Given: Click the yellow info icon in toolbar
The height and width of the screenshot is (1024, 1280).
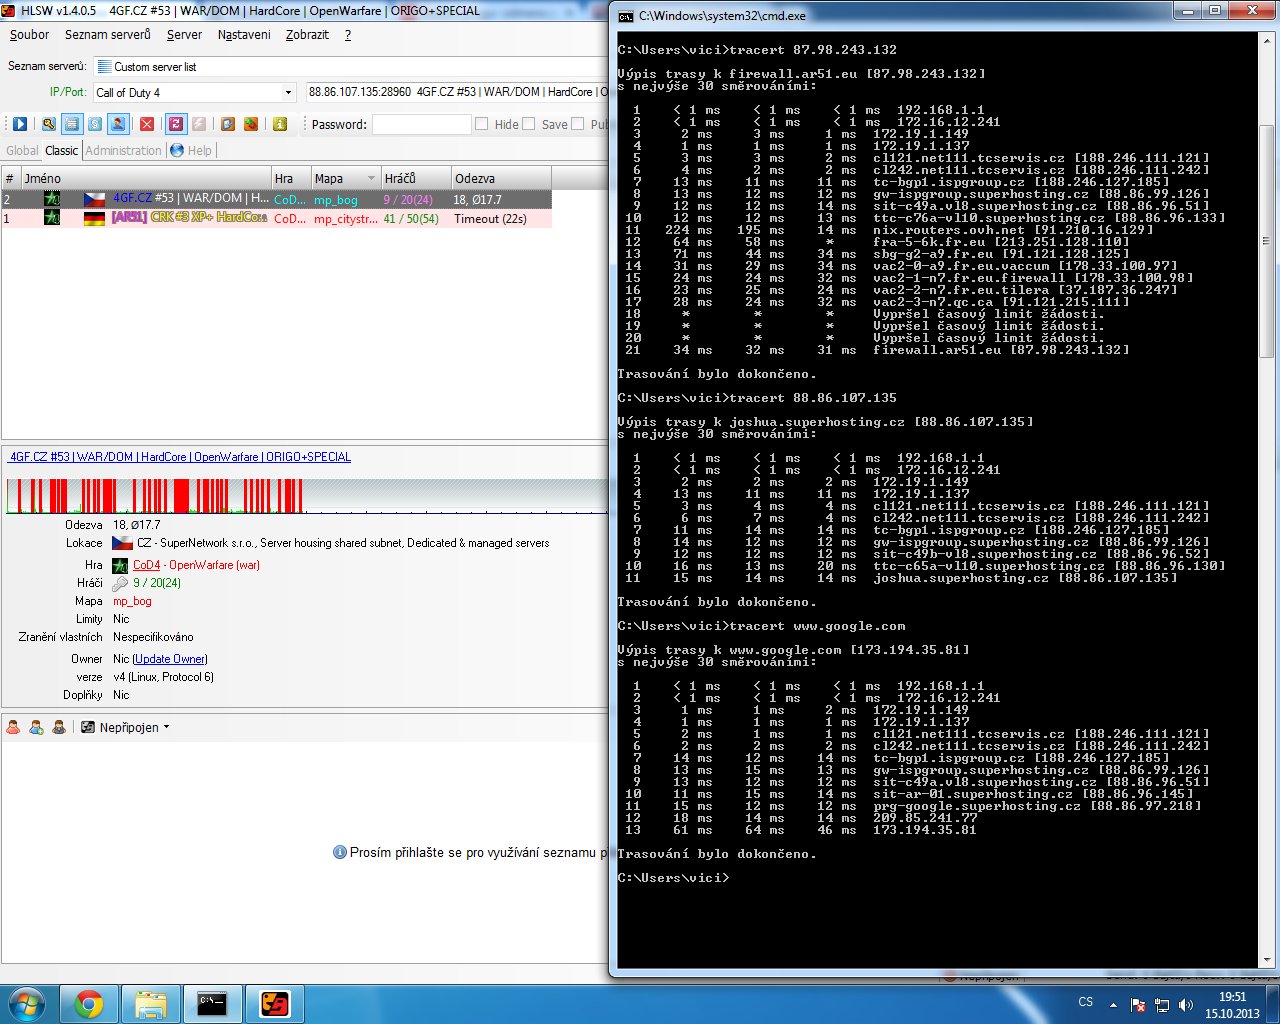Looking at the screenshot, I should coord(280,124).
